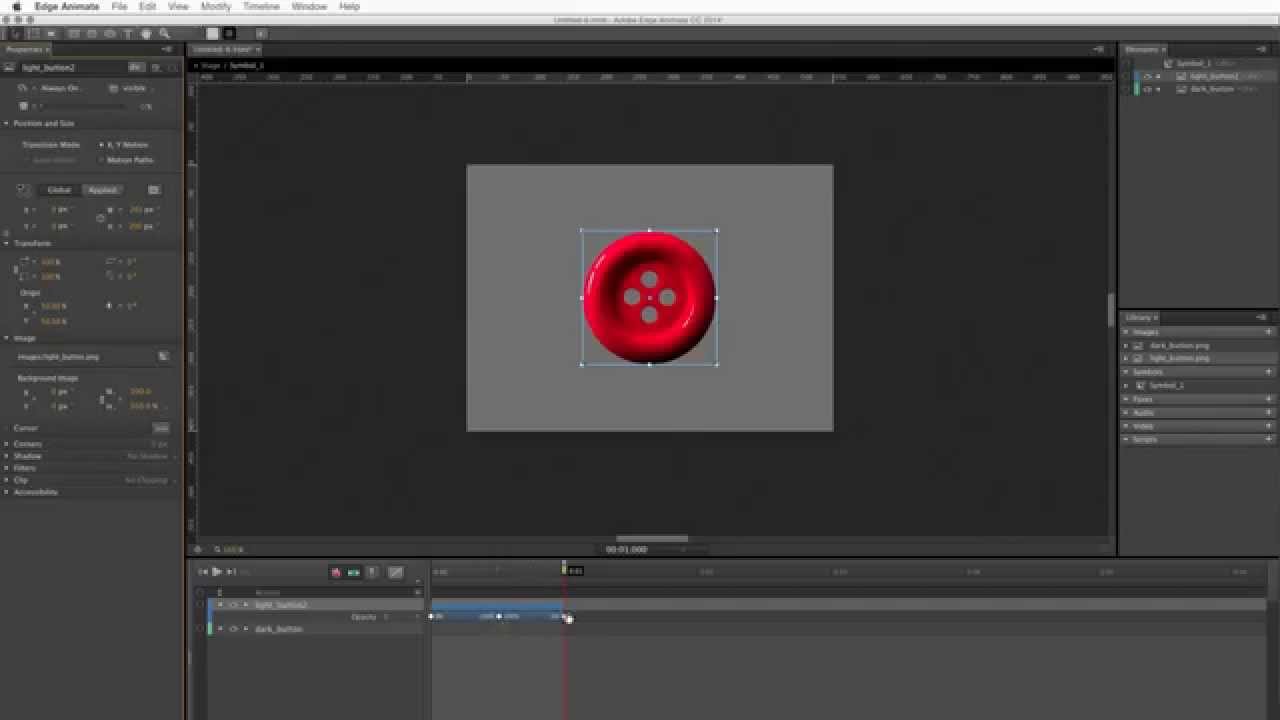Toggle visibility of dark_button in Elements
The height and width of the screenshot is (720, 1280).
coord(1147,89)
